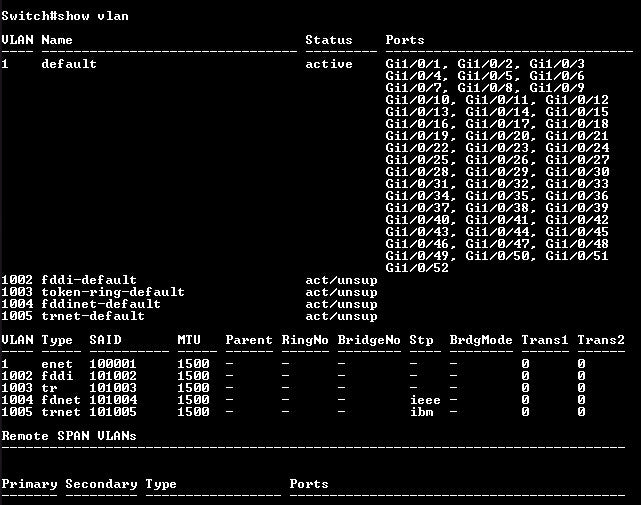Click port 'Gi1/0/34'
Viewport: 641px width, 505px height.
point(417,196)
